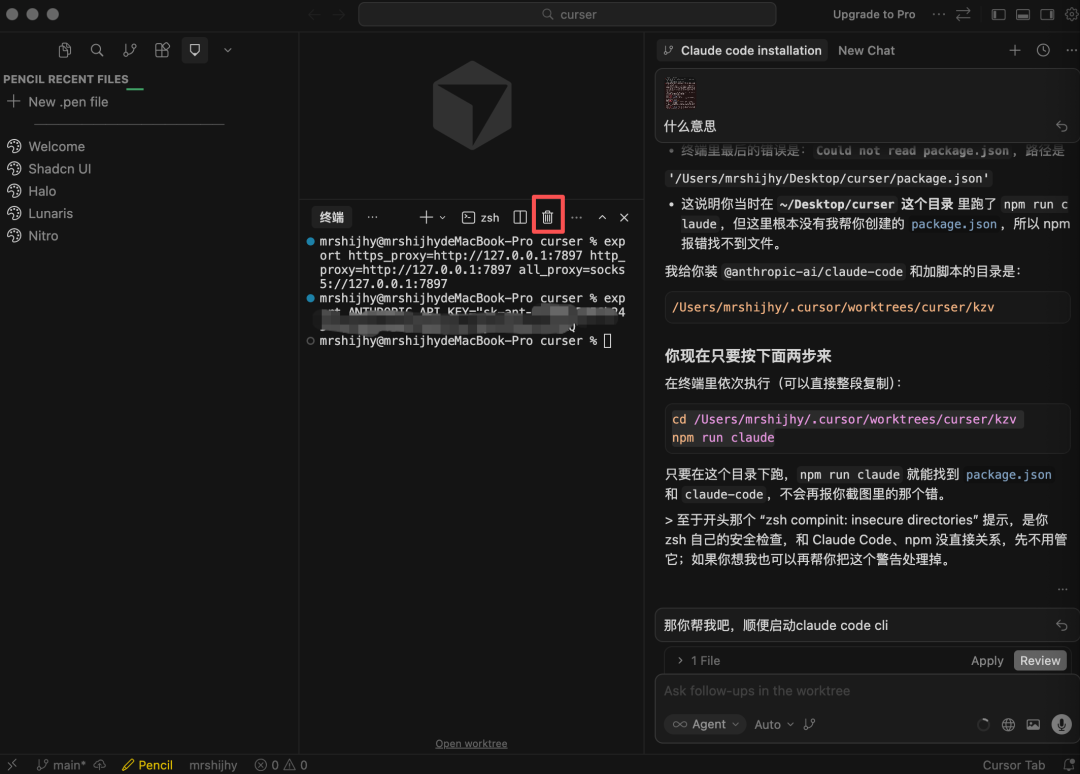
Task: Open chat history with the clock icon
Action: [1042, 49]
